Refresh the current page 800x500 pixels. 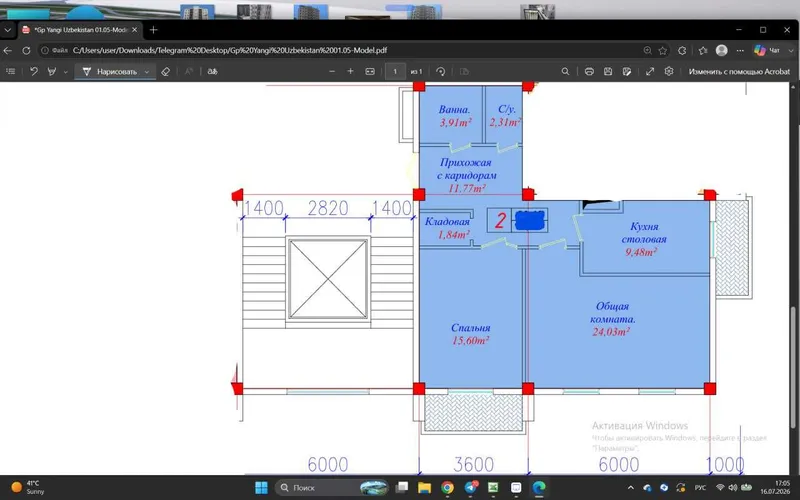[26, 51]
